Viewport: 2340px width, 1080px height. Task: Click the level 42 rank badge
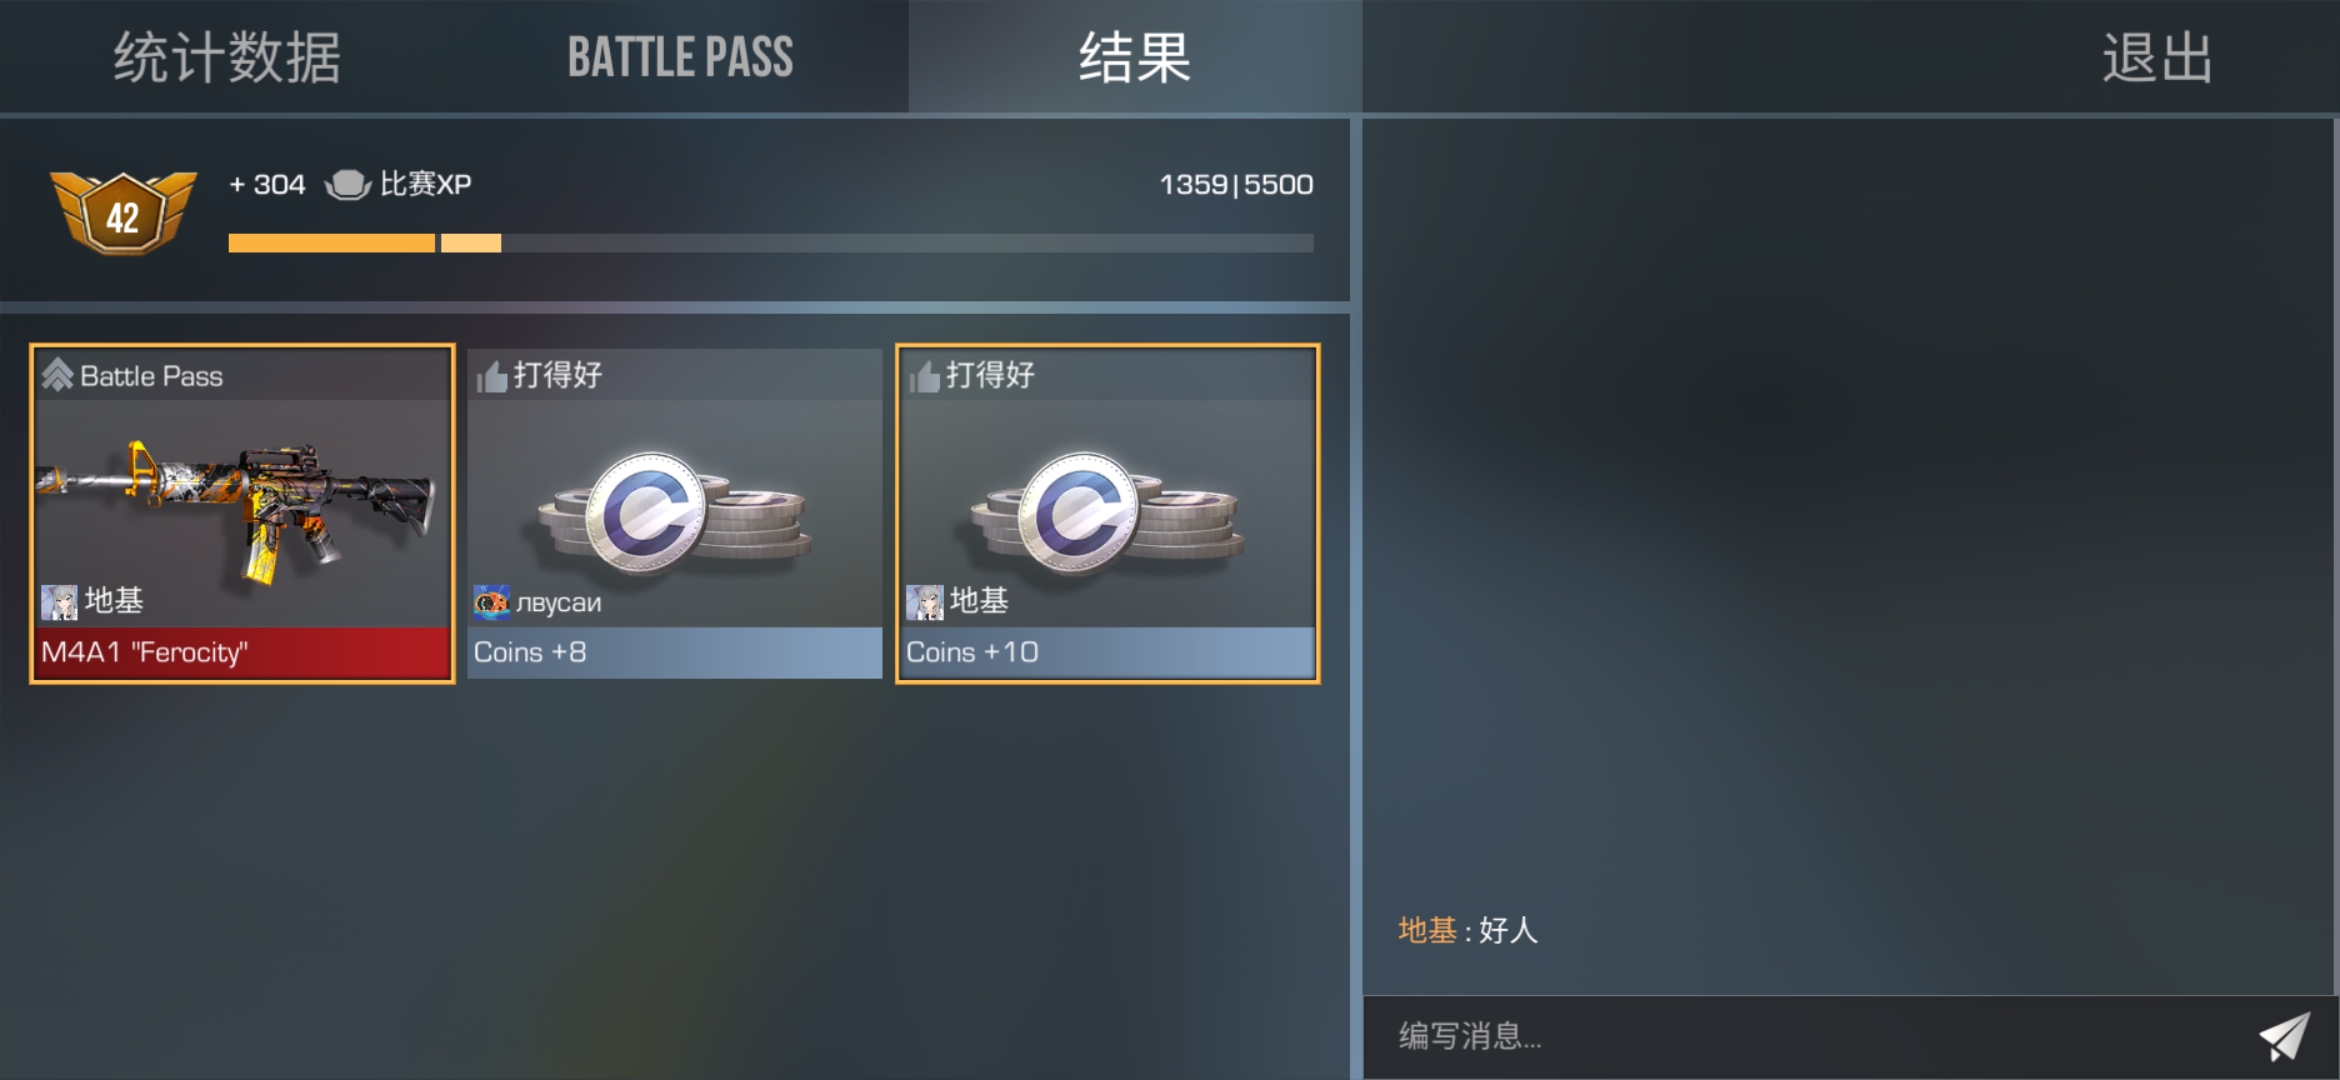(x=123, y=212)
